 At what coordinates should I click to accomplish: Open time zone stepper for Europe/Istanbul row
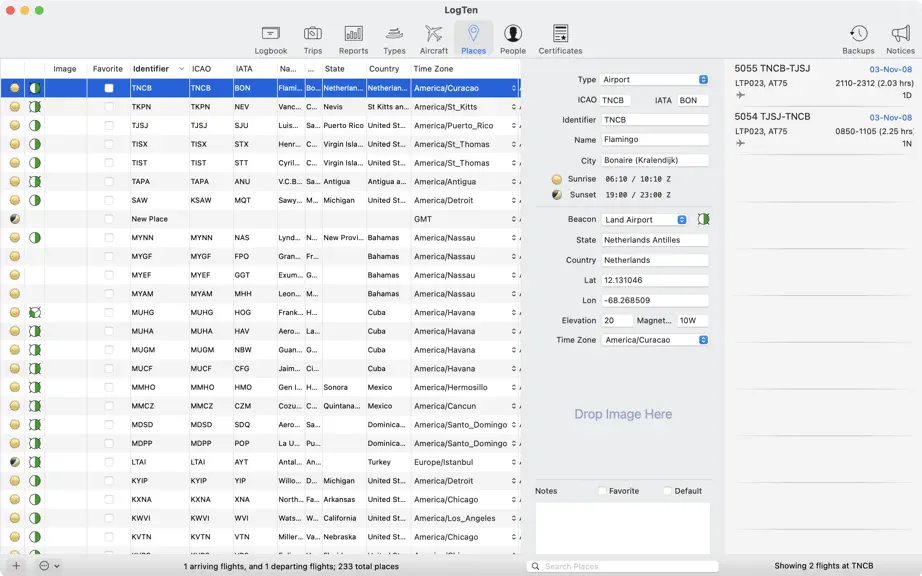[513, 462]
